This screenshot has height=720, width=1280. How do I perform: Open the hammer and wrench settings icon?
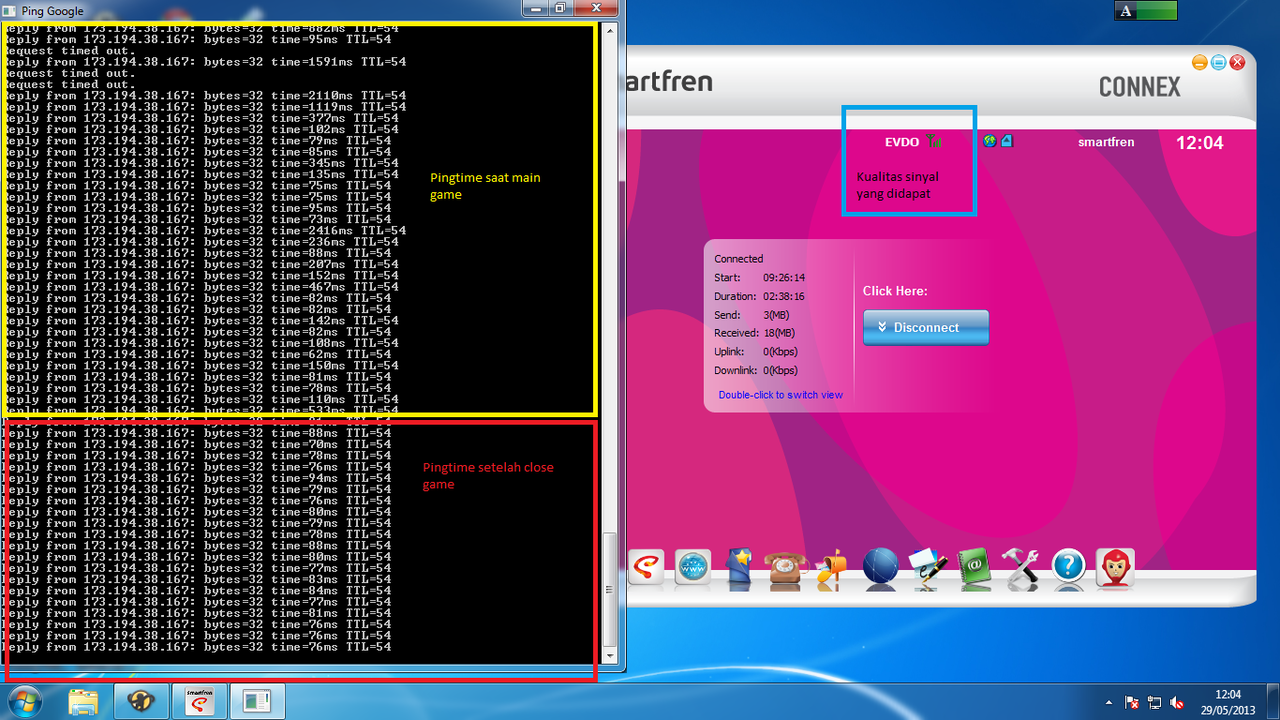click(1021, 567)
